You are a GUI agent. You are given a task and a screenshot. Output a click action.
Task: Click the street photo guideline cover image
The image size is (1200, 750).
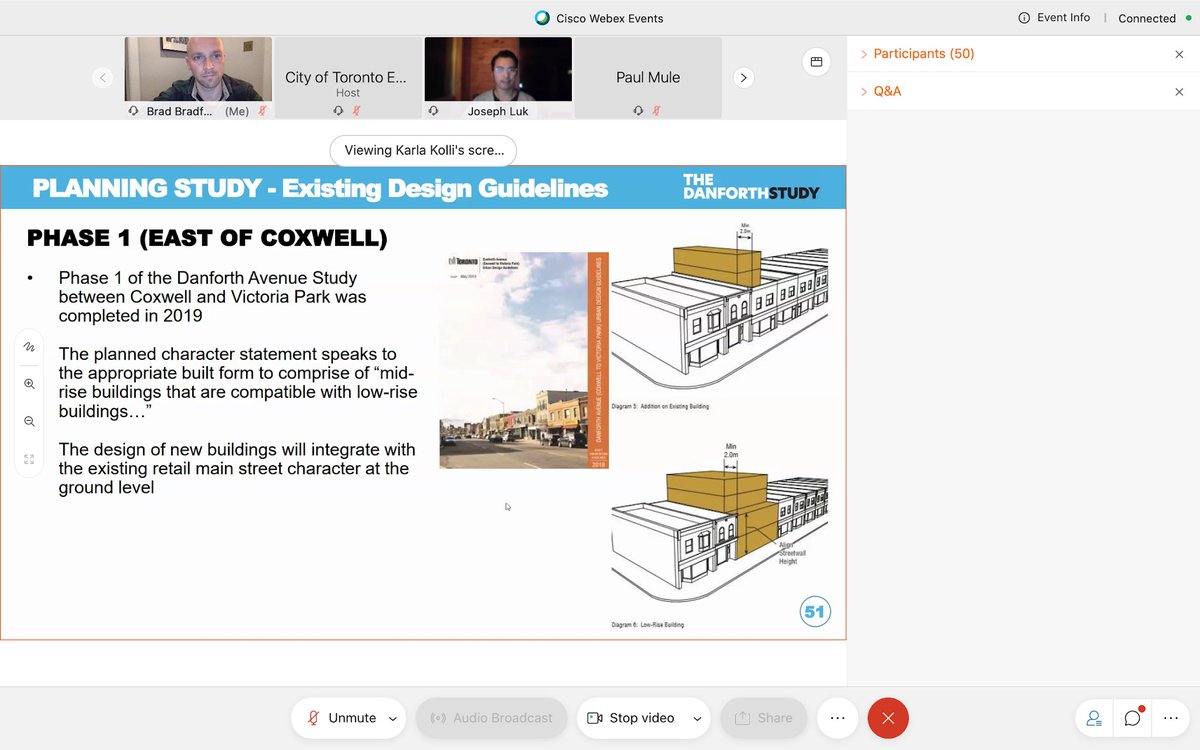(524, 360)
